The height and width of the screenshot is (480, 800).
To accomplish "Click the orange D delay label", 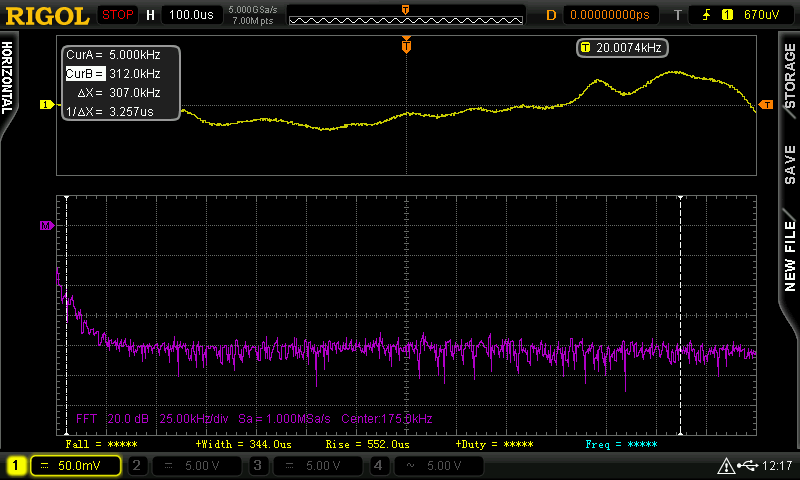I will [551, 15].
